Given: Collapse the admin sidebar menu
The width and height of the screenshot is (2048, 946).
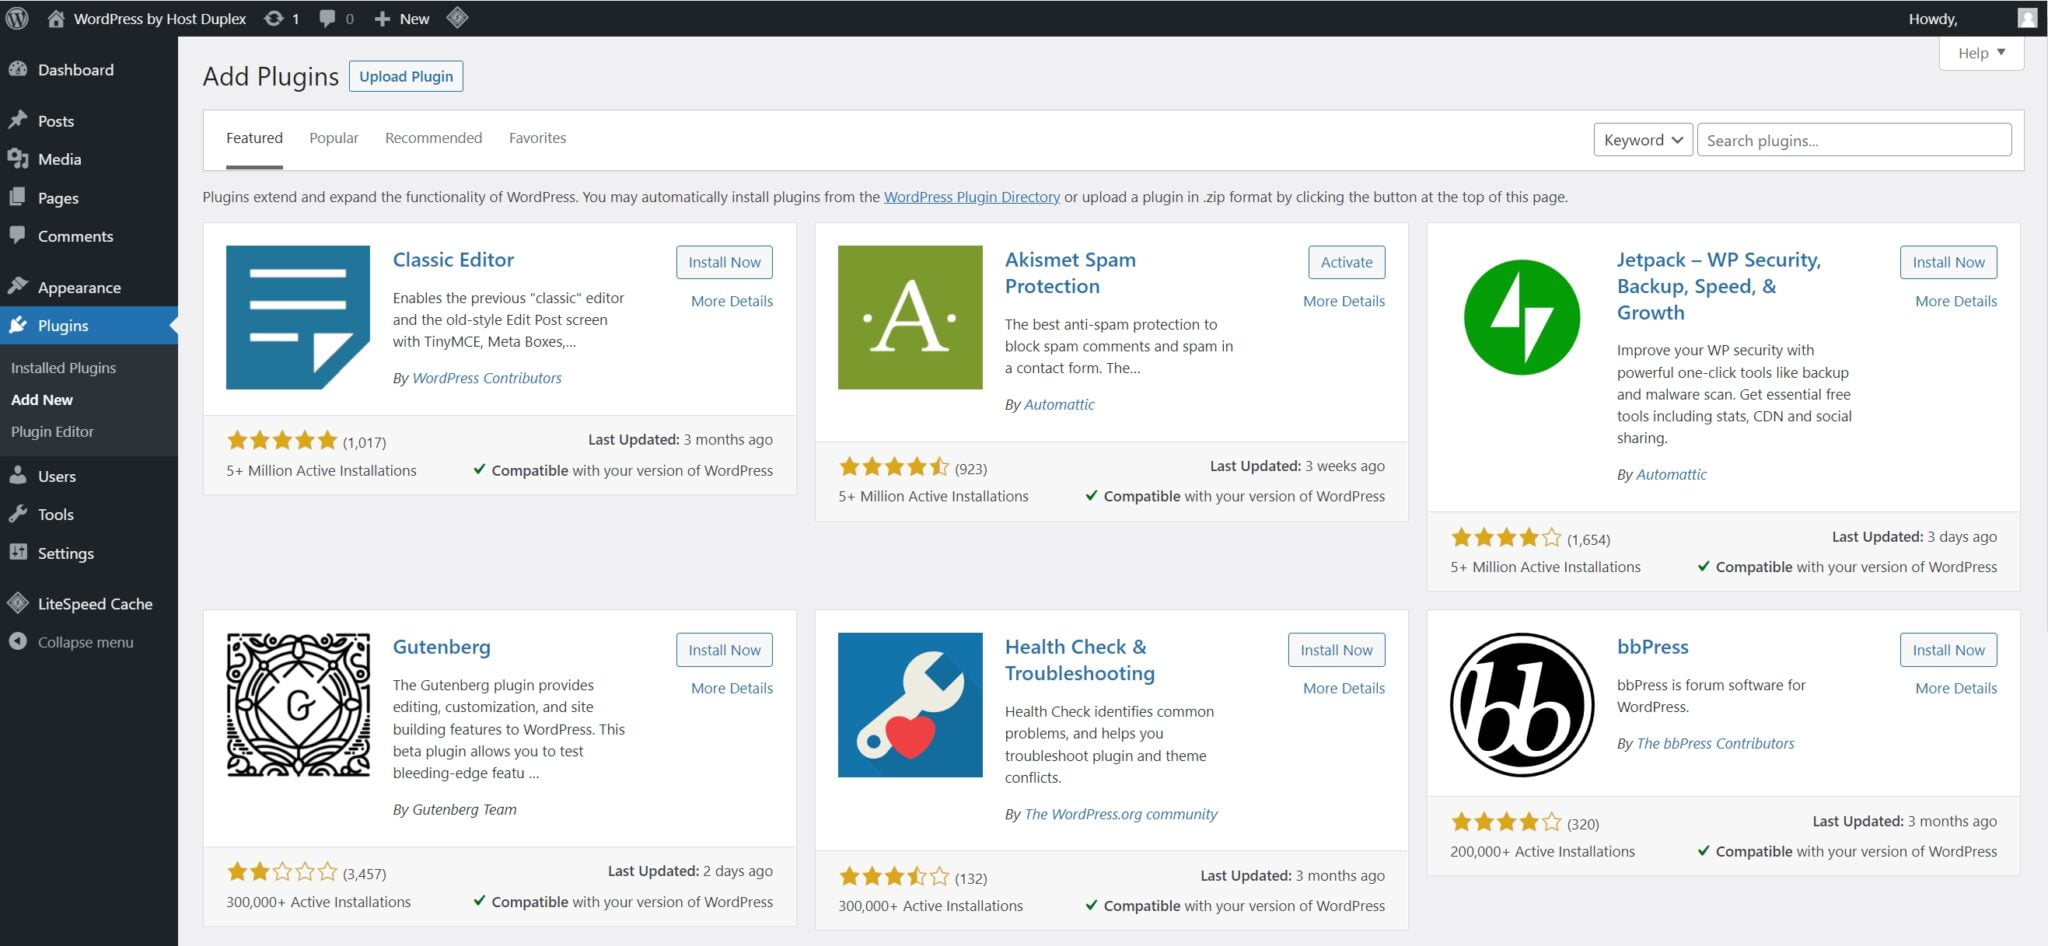Looking at the screenshot, I should [84, 641].
